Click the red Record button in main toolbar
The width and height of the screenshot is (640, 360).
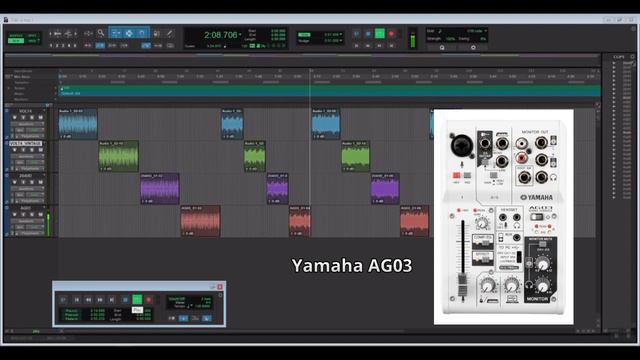(391, 34)
